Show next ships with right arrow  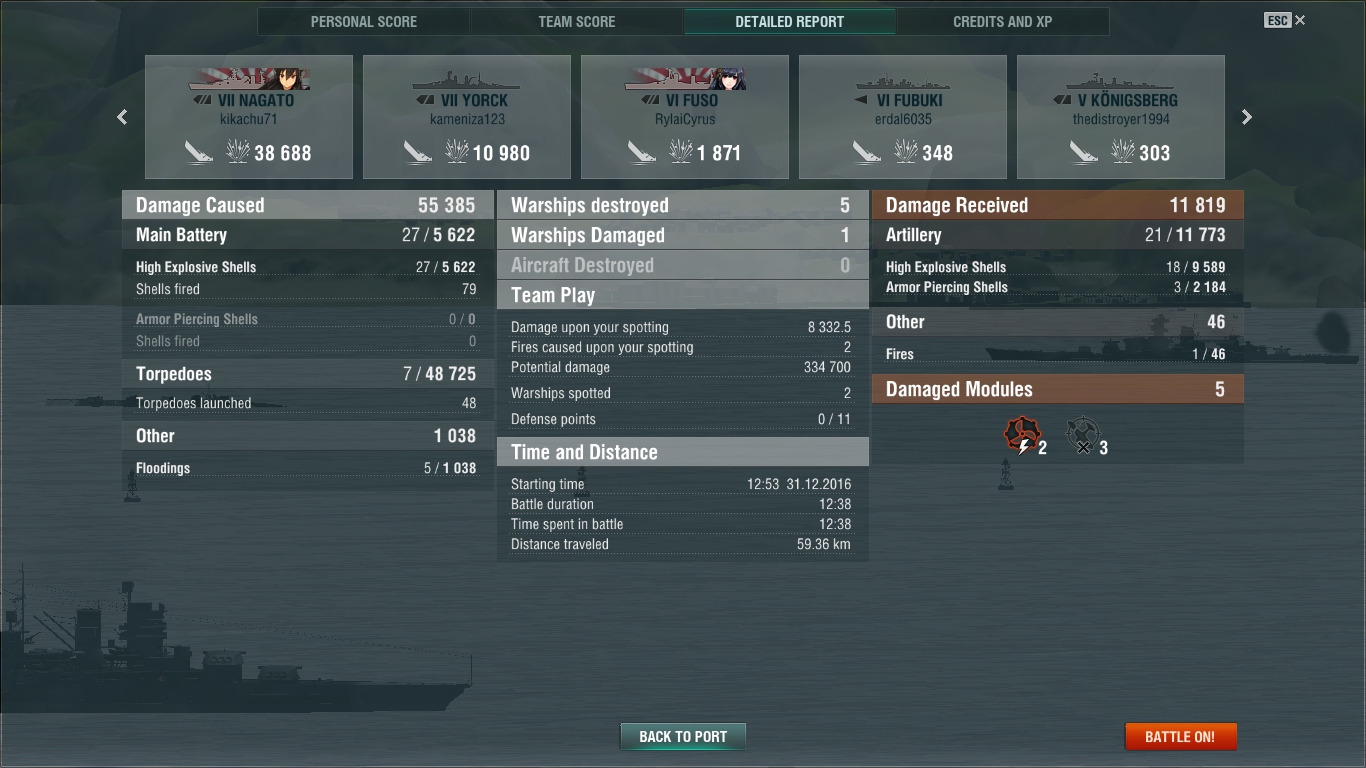click(1247, 117)
